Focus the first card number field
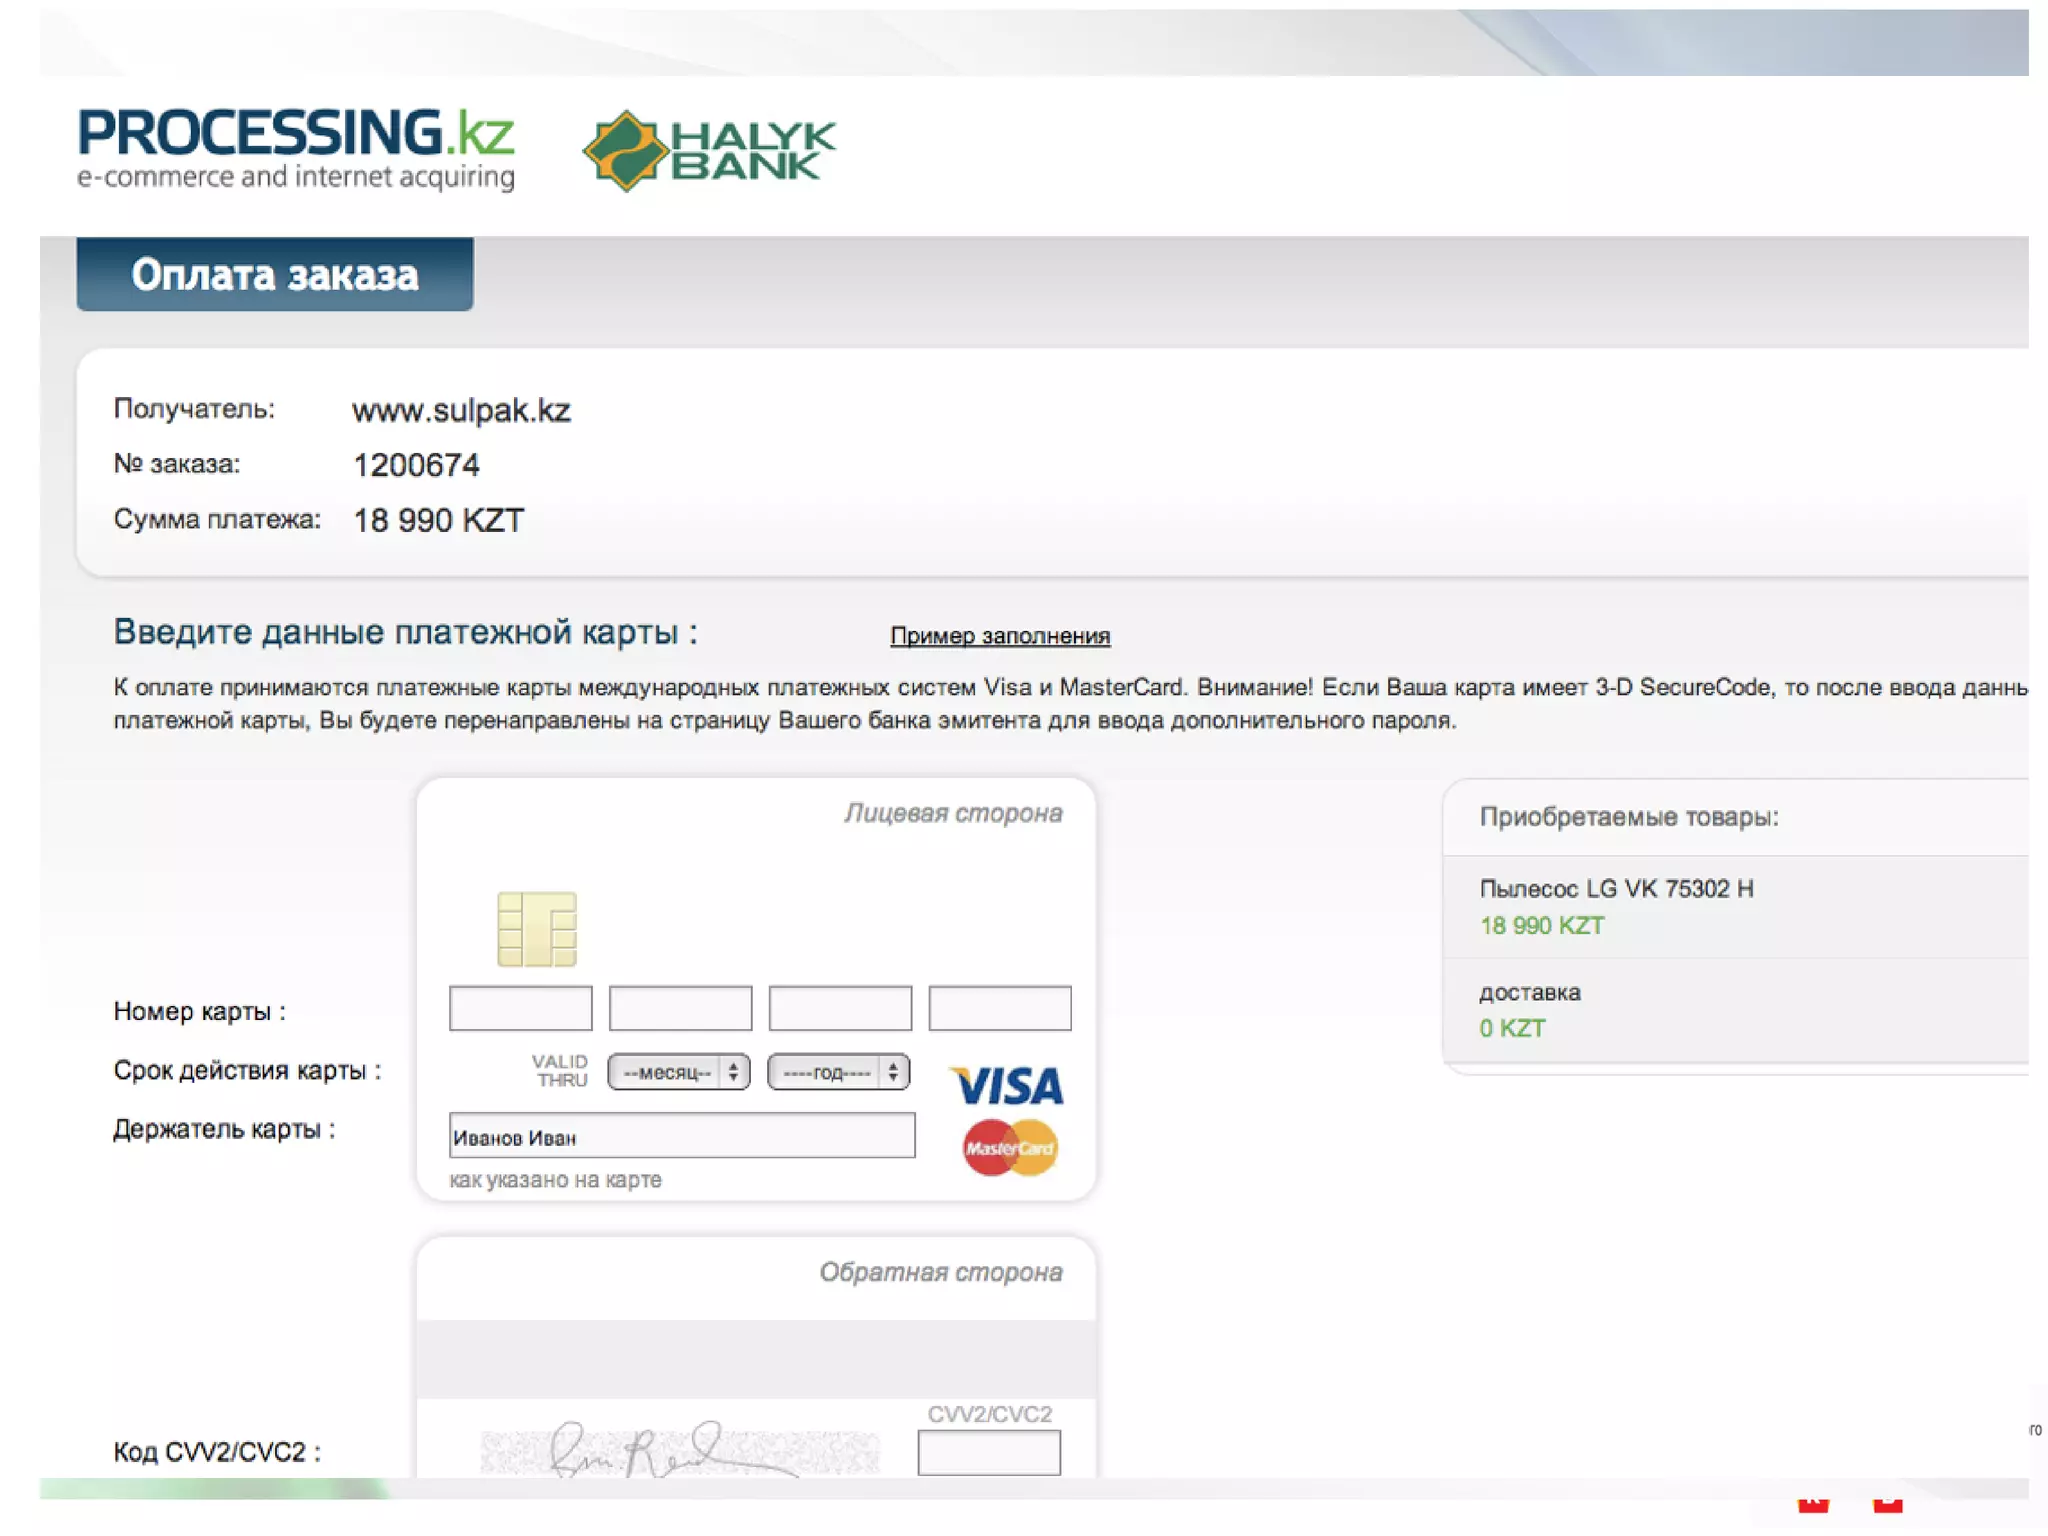Image resolution: width=2048 pixels, height=1536 pixels. click(x=520, y=1007)
